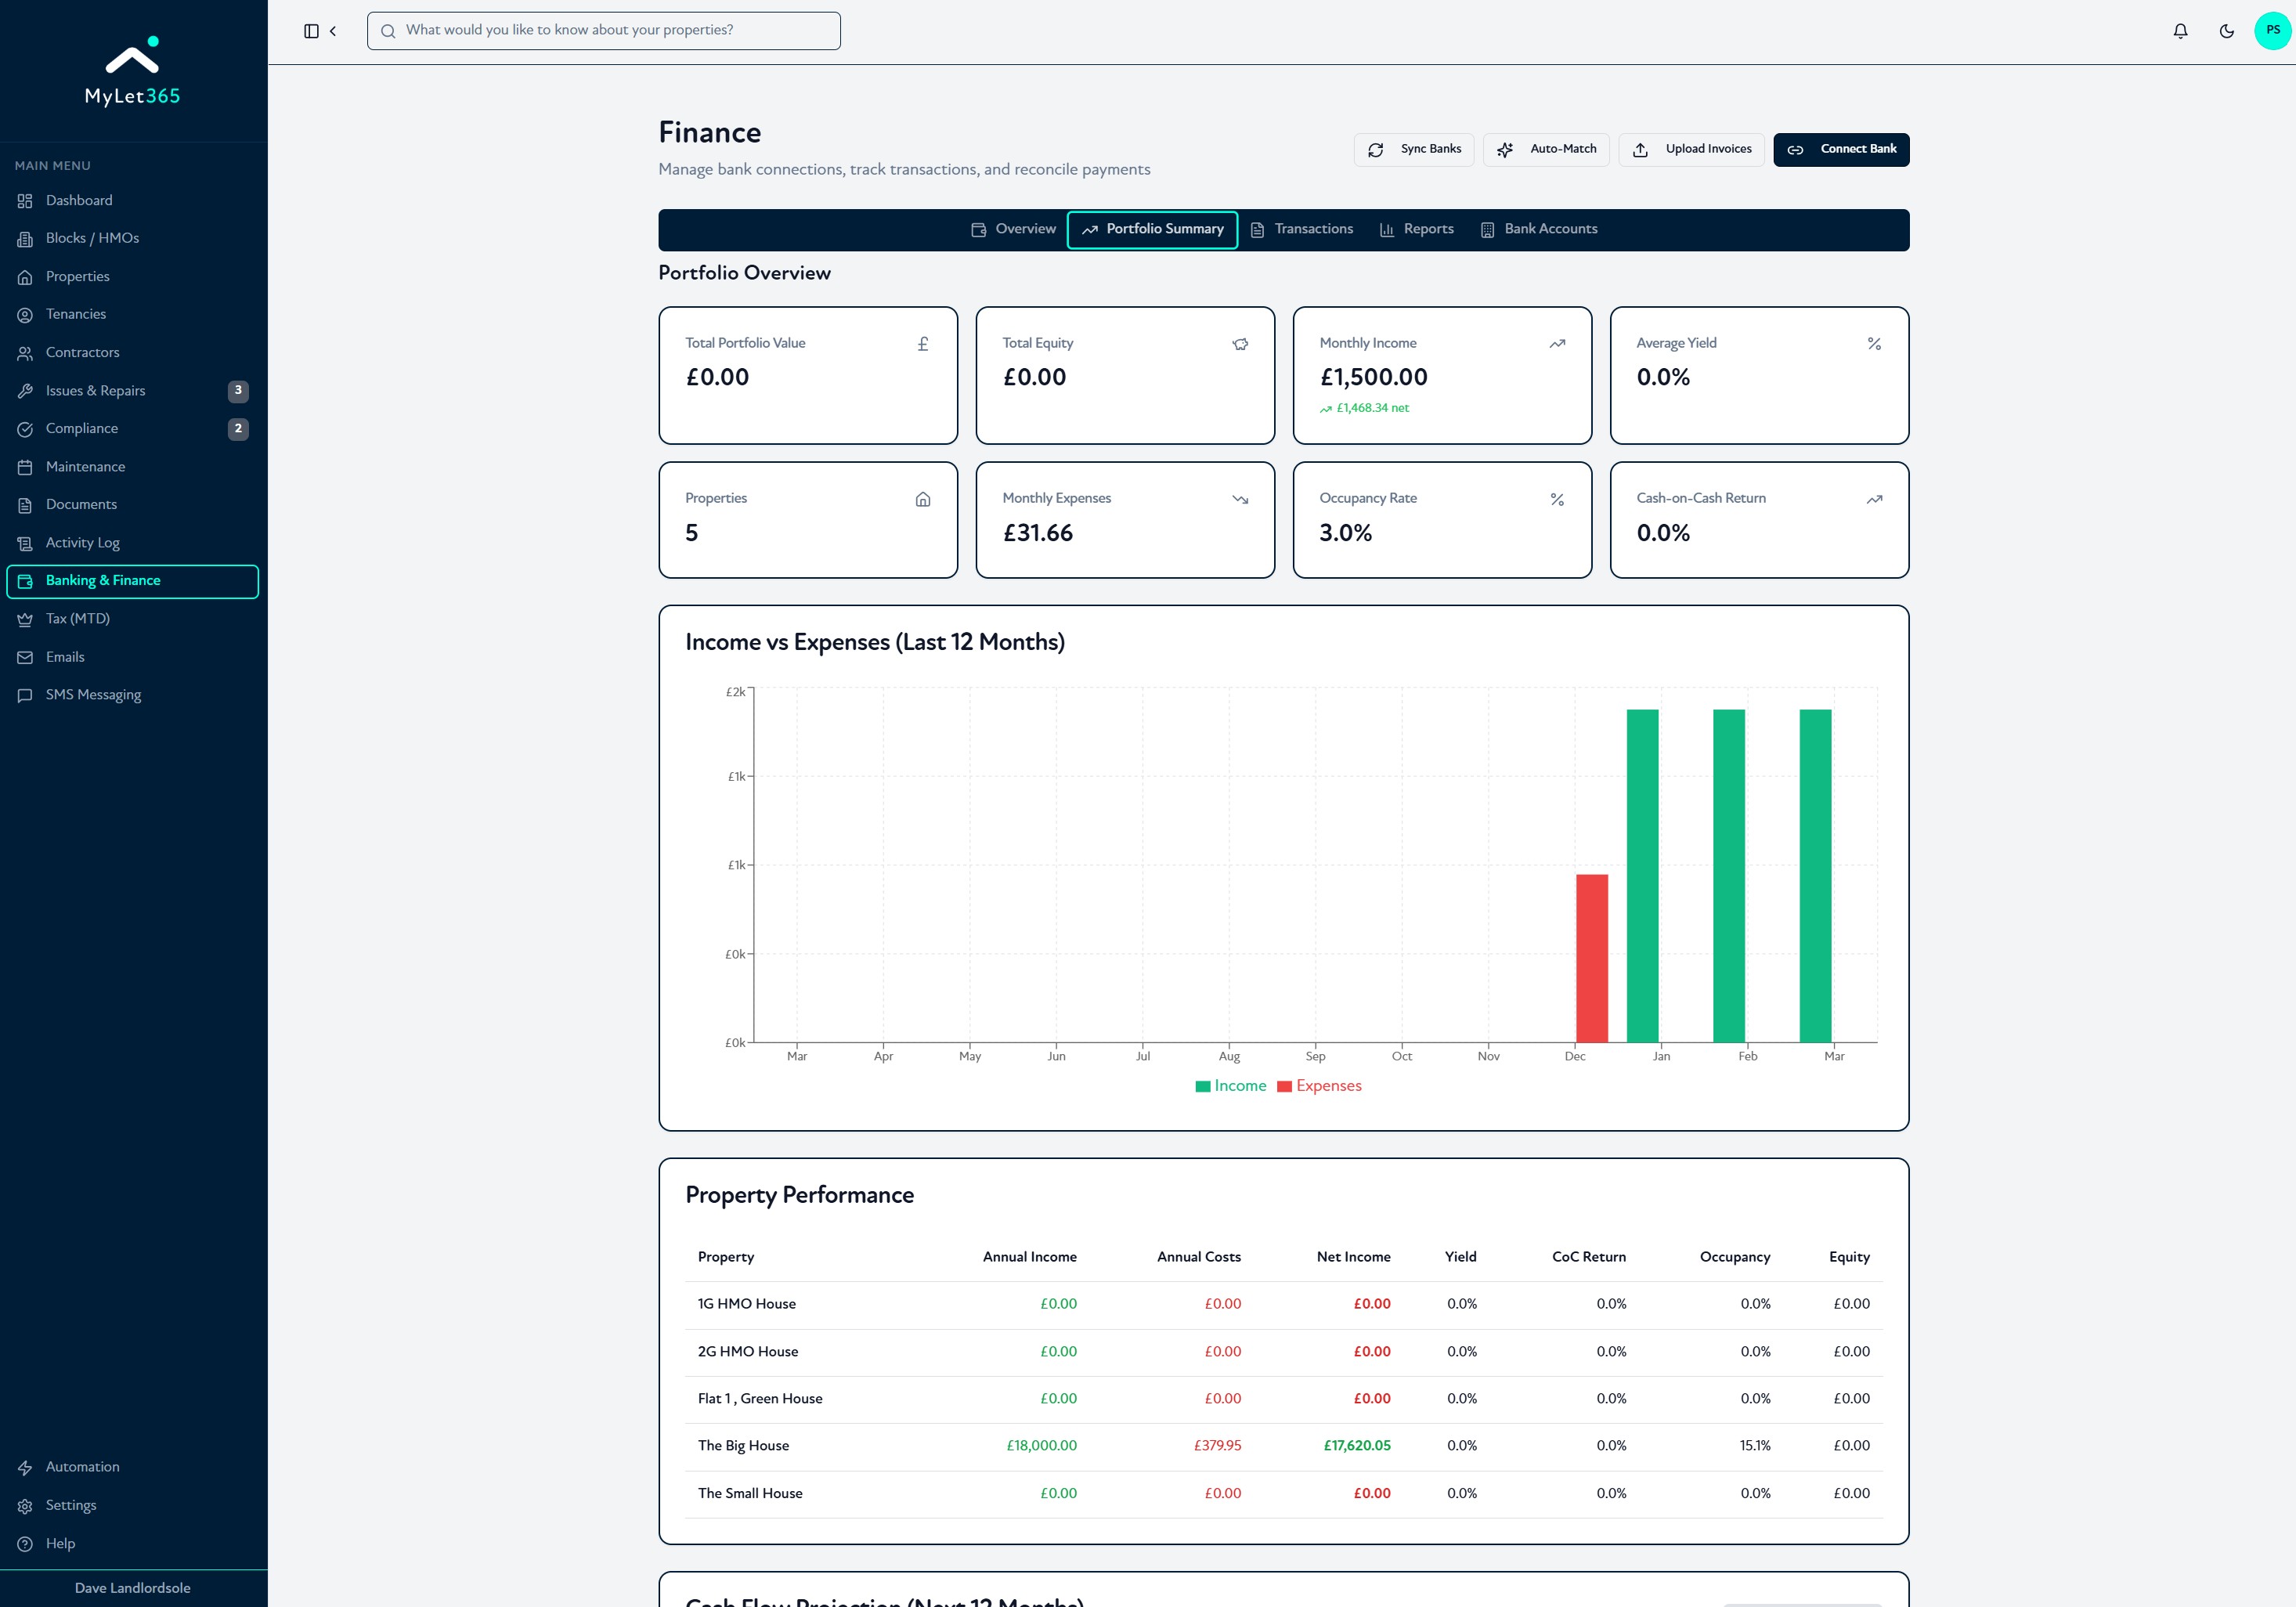
Task: Click the Issues & Repairs wrench icon
Action: click(x=25, y=391)
